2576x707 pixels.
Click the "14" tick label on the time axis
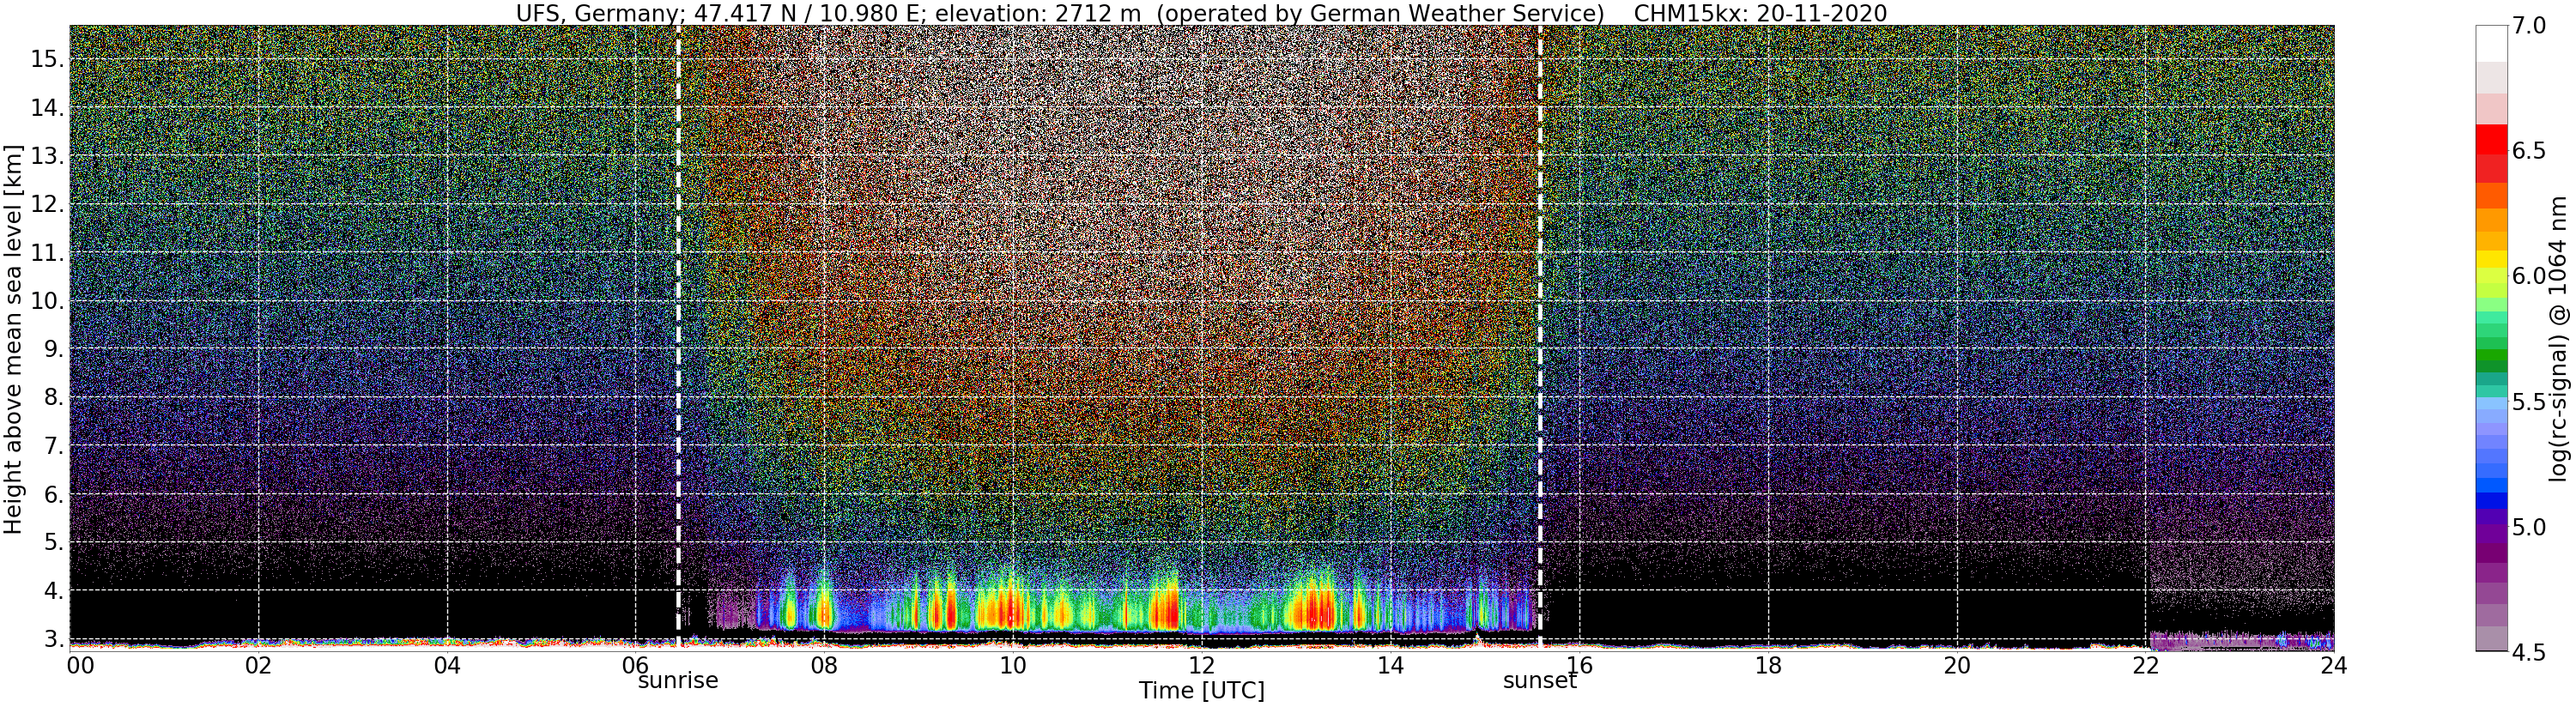coord(1390,665)
